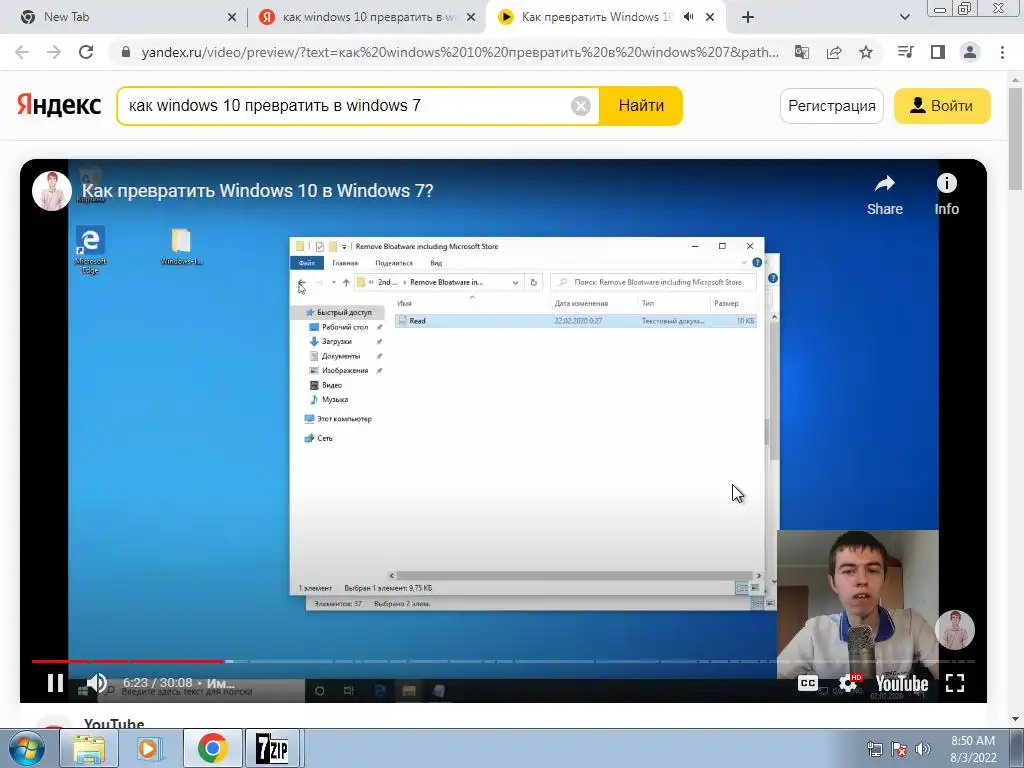Translate this page icon

tap(802, 52)
